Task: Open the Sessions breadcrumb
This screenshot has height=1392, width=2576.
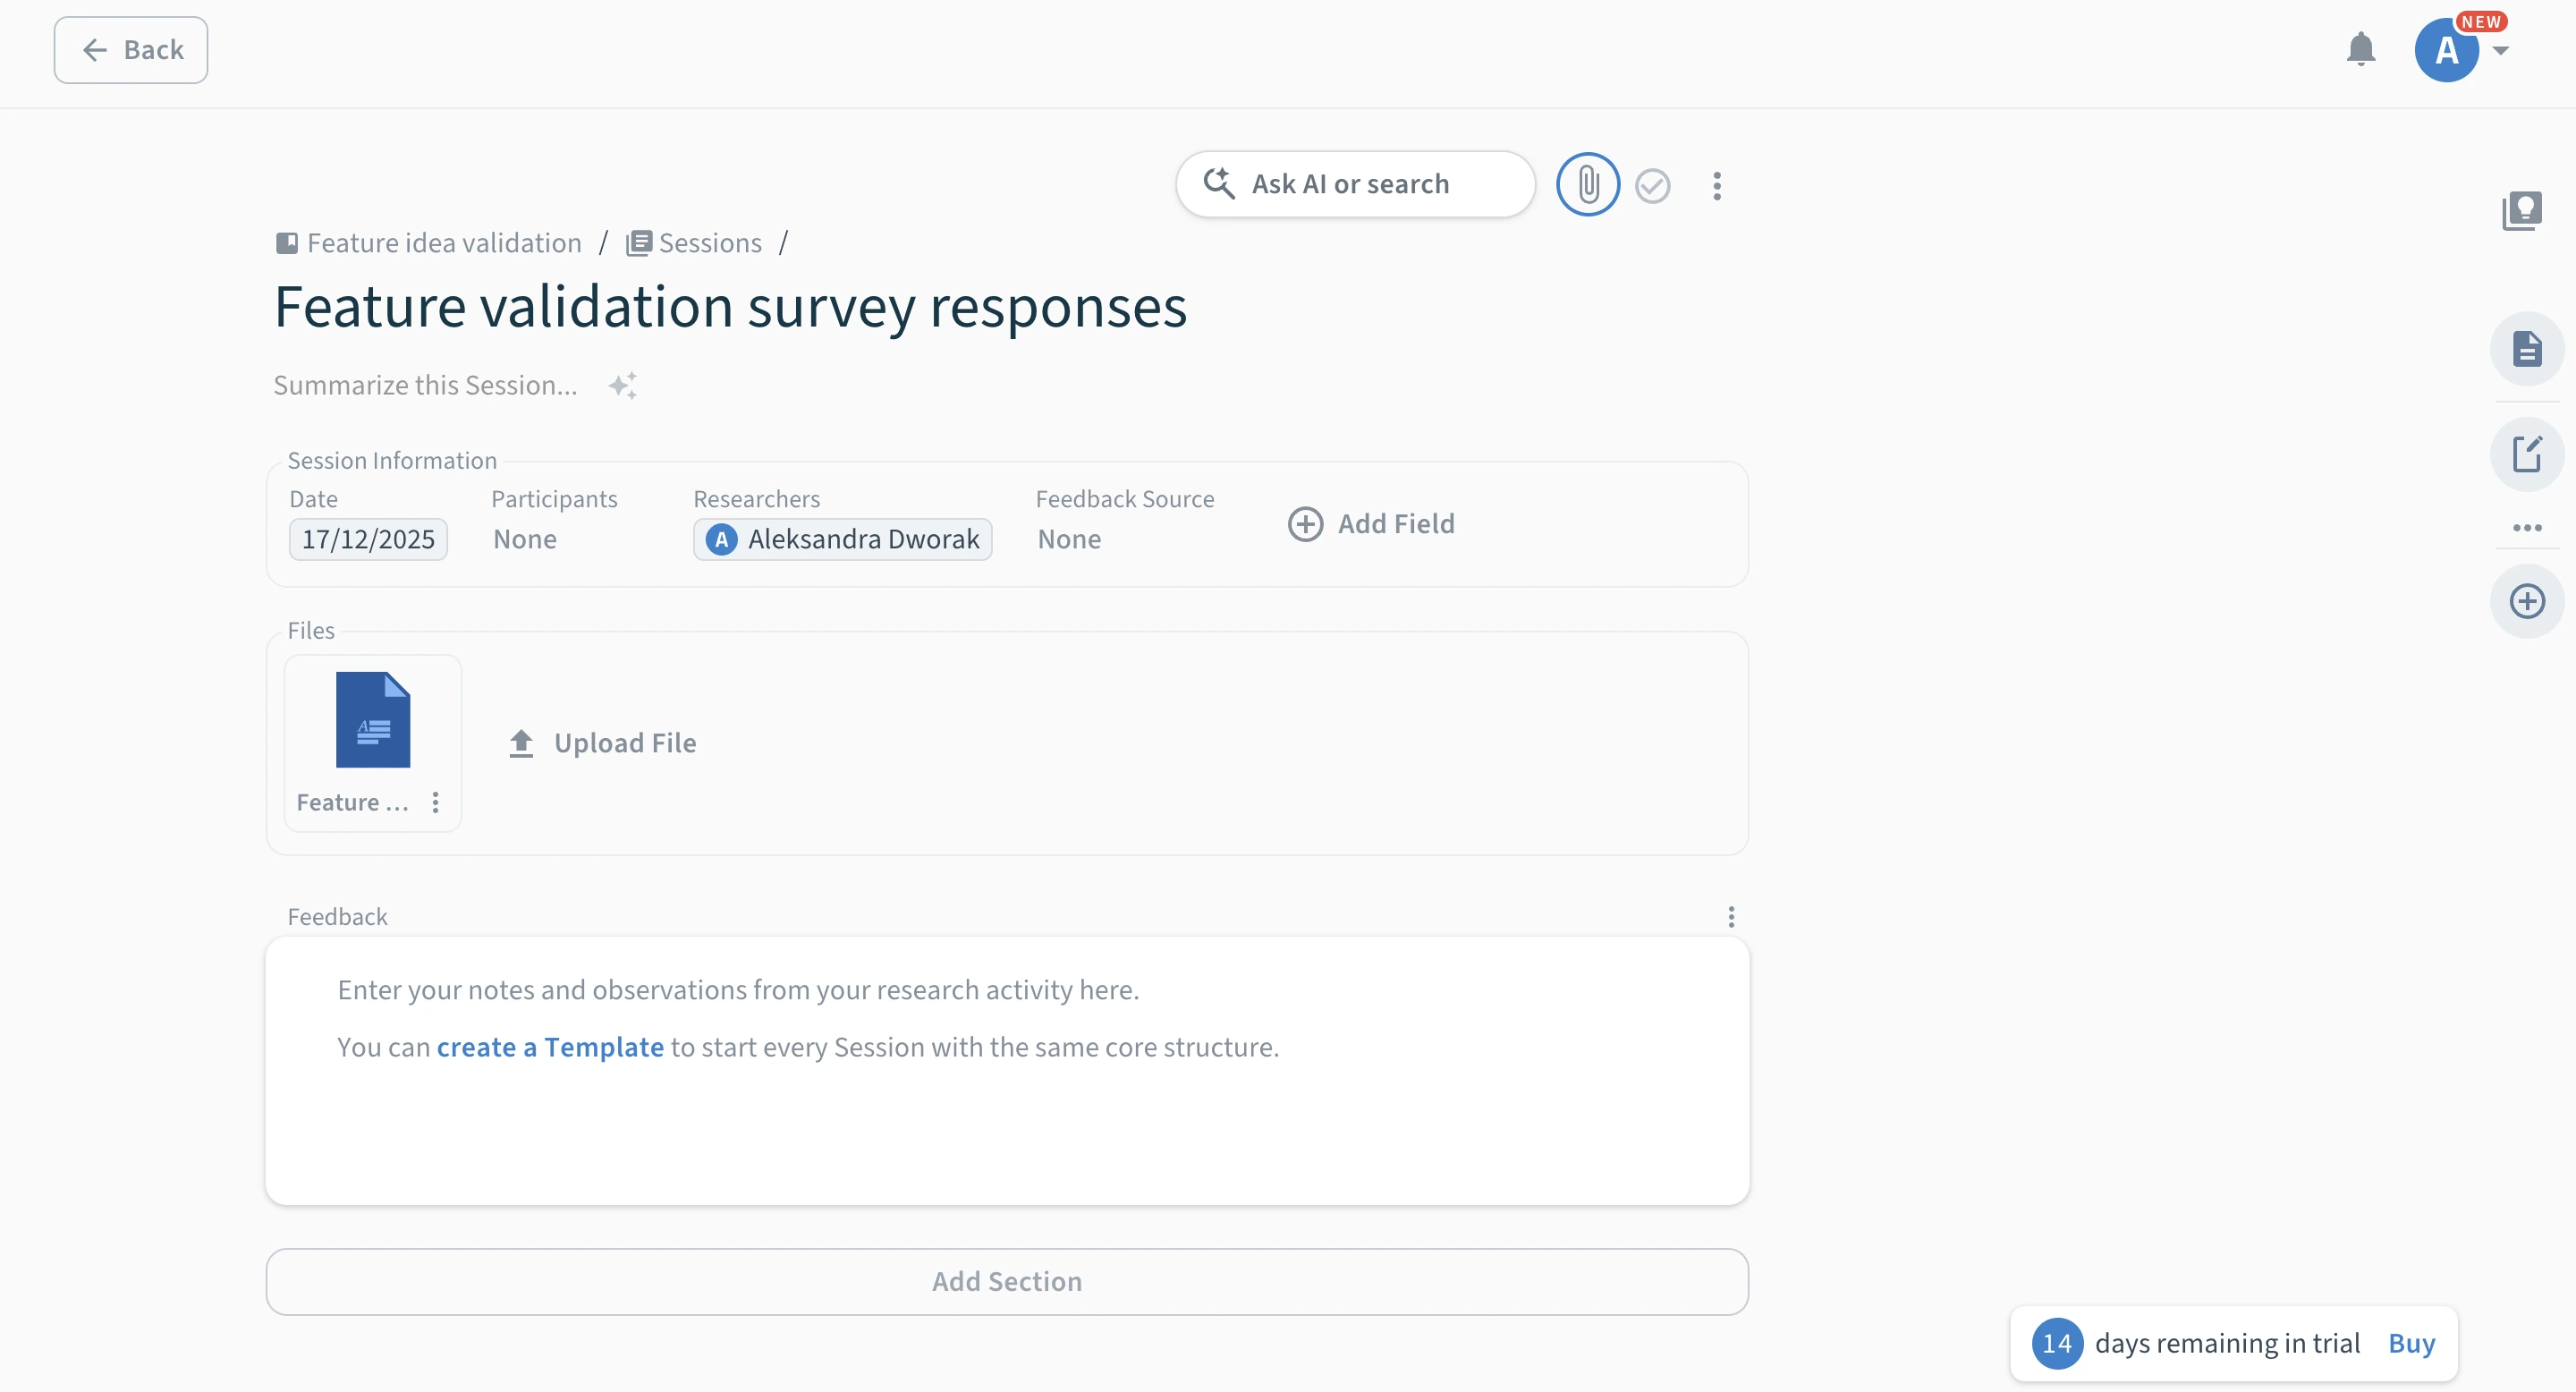Action: coord(709,242)
